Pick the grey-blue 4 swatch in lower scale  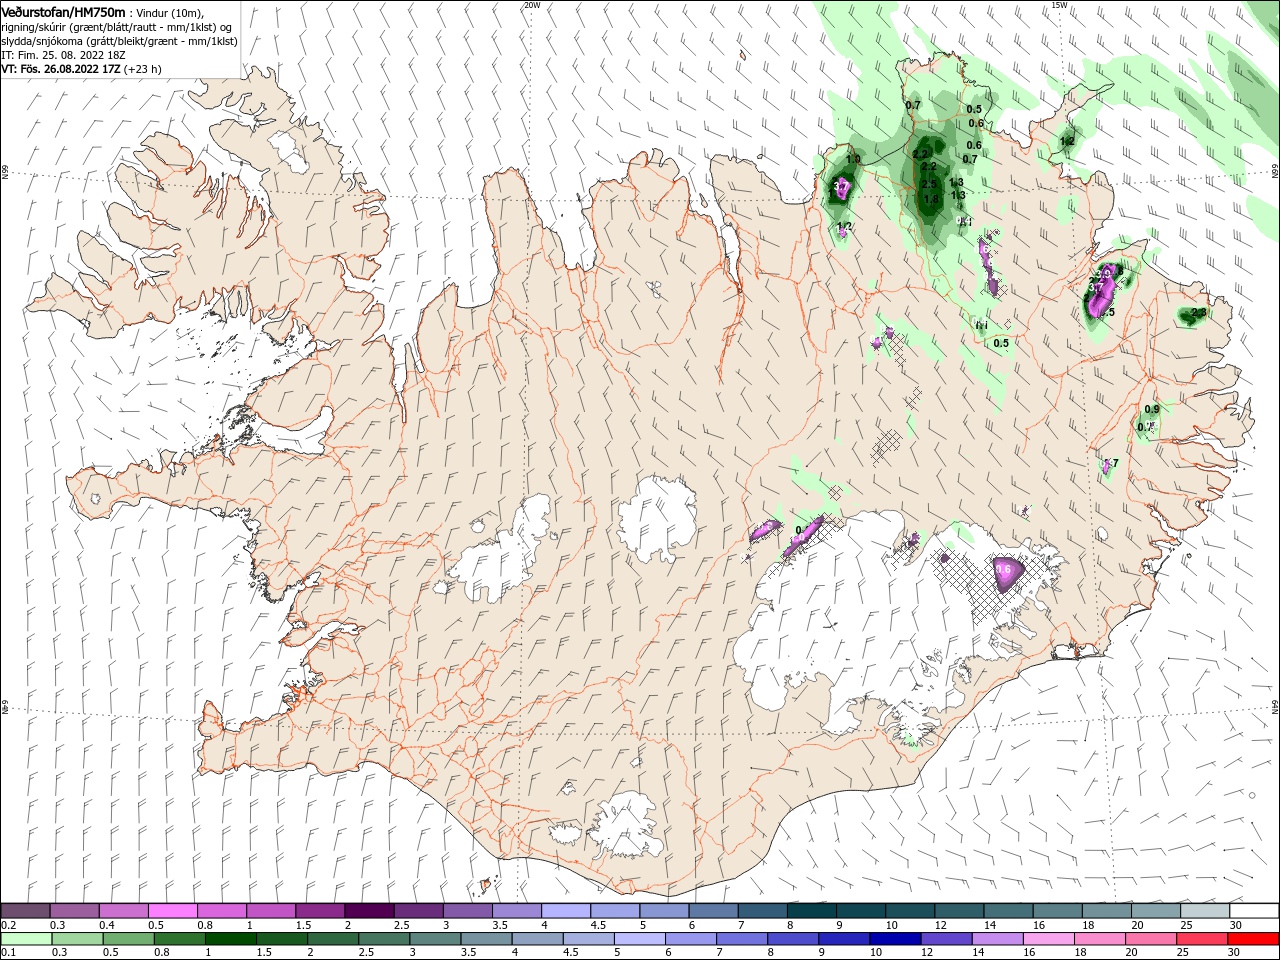pos(537,939)
